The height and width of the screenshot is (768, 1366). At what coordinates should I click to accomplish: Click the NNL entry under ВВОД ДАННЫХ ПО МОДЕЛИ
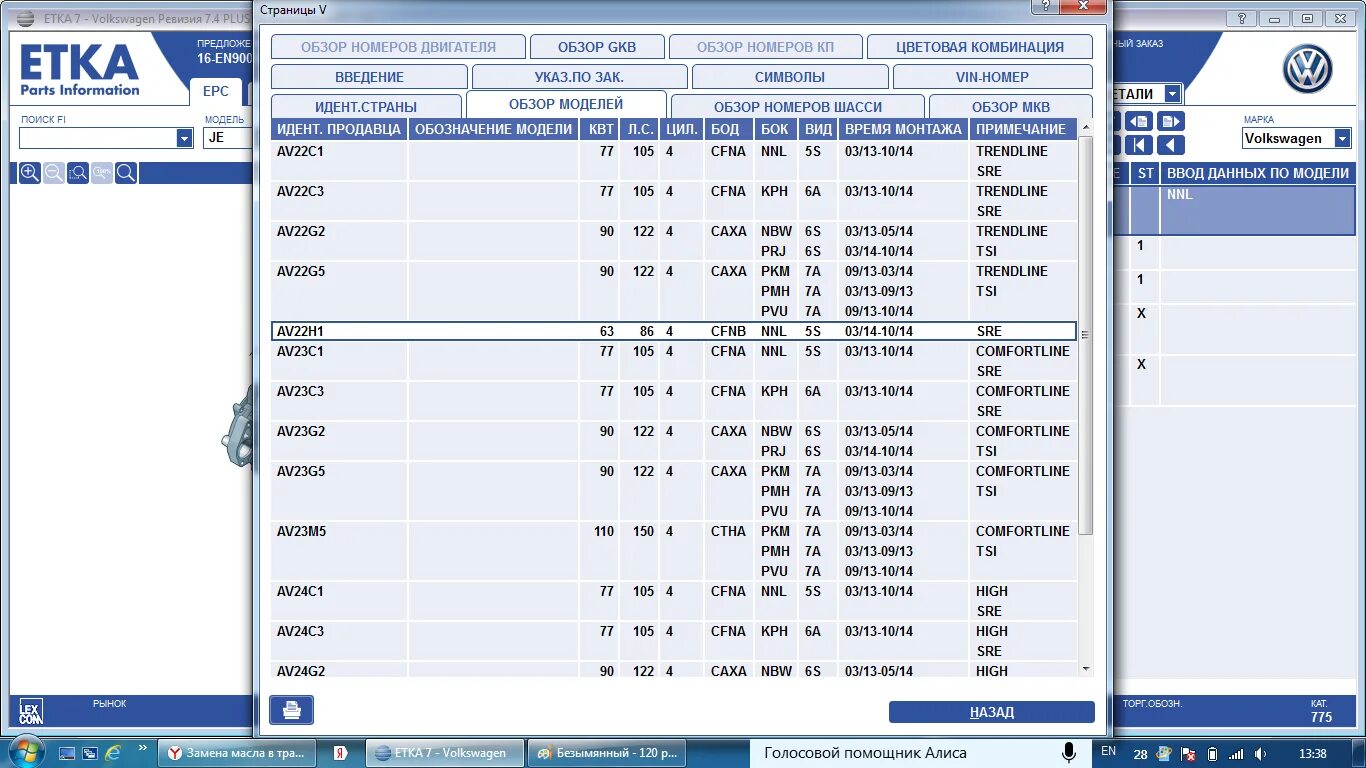[1180, 195]
